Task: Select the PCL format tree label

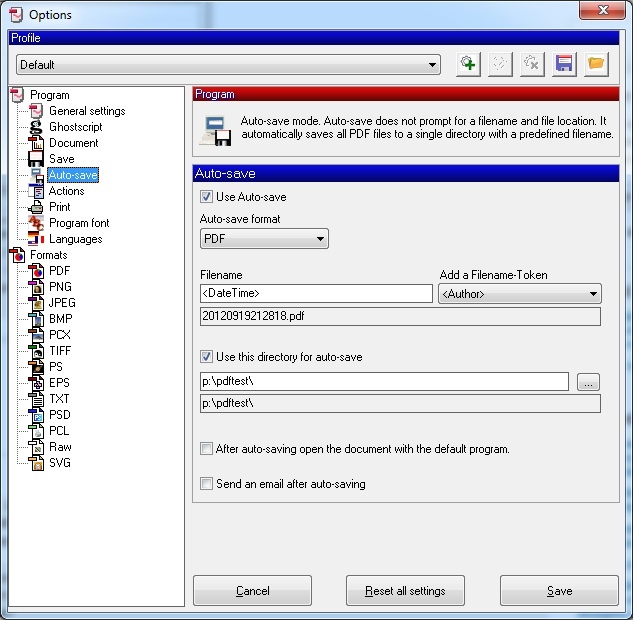Action: point(59,431)
